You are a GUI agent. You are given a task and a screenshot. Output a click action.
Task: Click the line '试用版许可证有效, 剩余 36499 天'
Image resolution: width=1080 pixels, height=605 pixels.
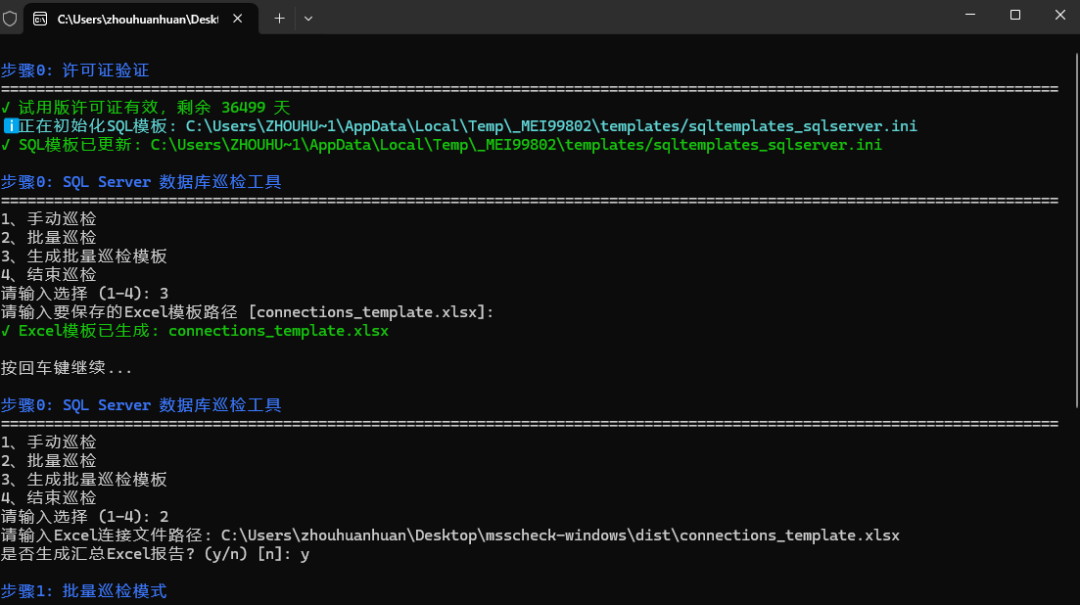point(146,107)
